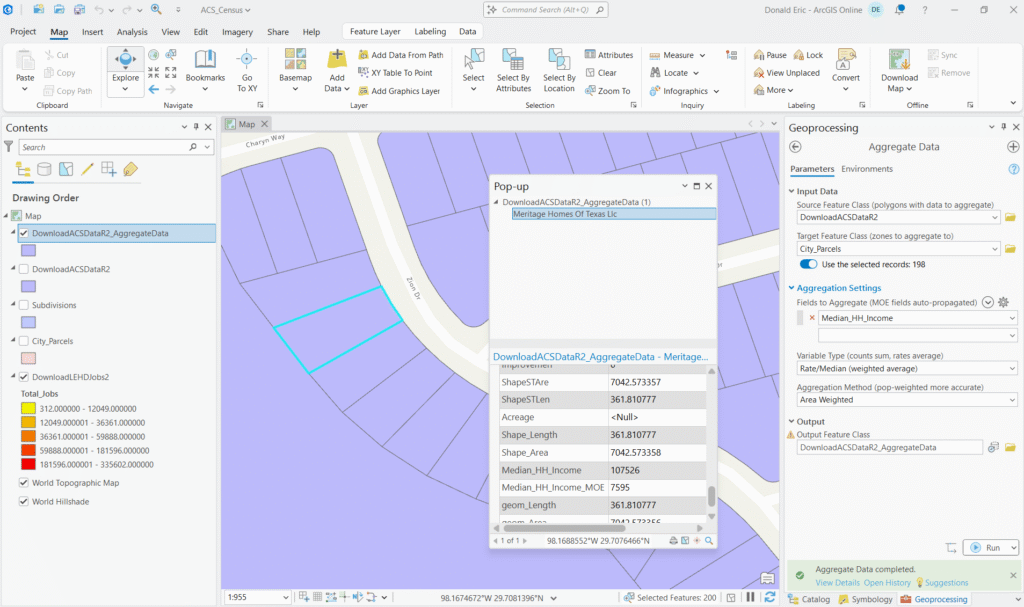Collapse the Aggregation Settings section
Screen dimensions: 1024x607
pos(791,288)
